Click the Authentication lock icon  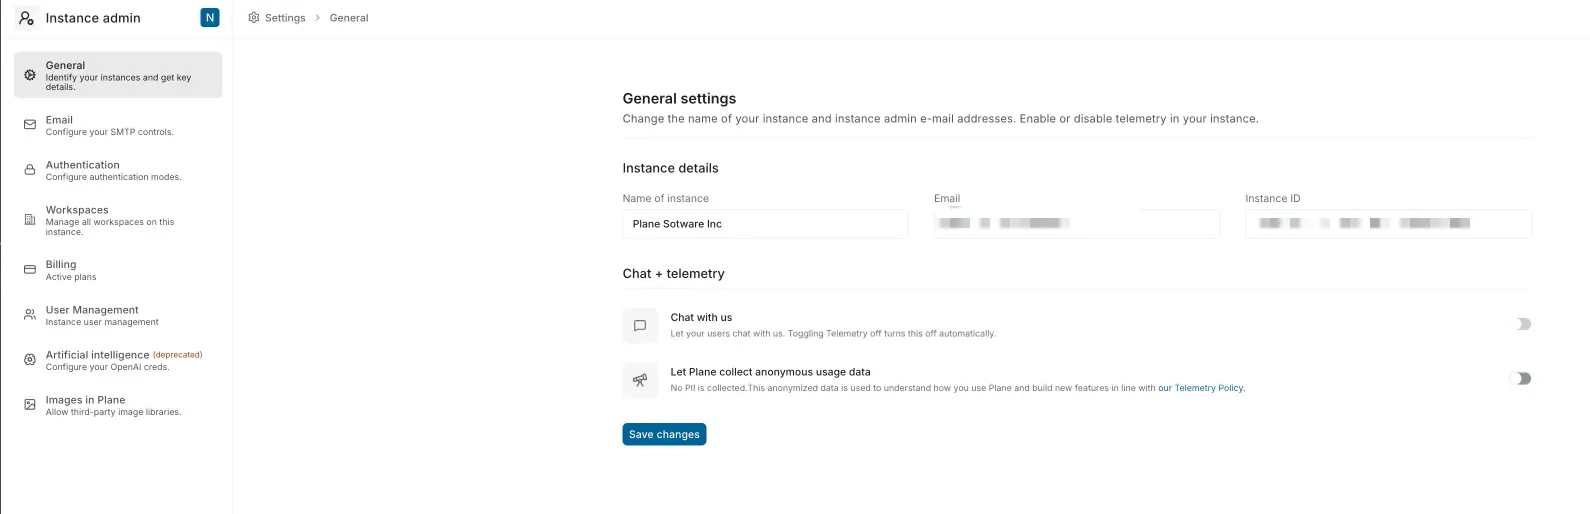coord(30,170)
